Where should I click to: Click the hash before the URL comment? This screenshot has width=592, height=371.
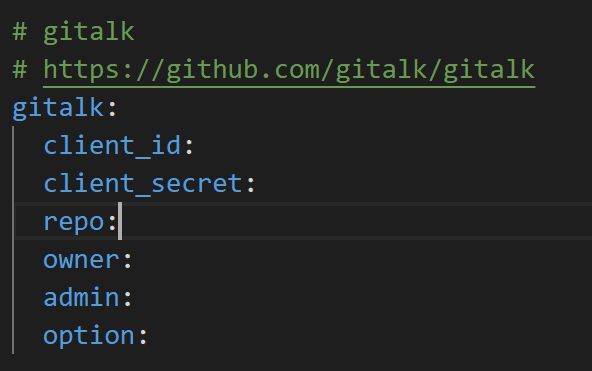[x=20, y=70]
